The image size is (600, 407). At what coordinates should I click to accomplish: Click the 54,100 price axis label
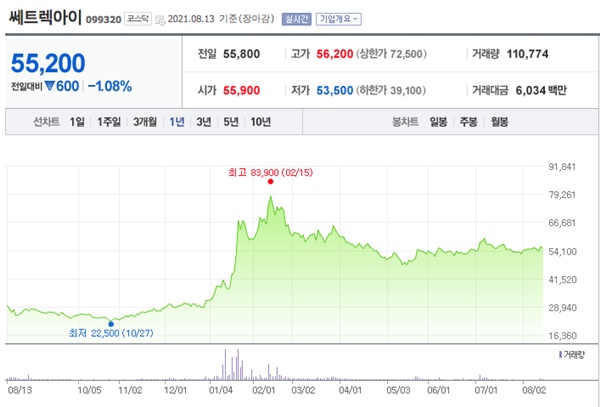(x=562, y=252)
